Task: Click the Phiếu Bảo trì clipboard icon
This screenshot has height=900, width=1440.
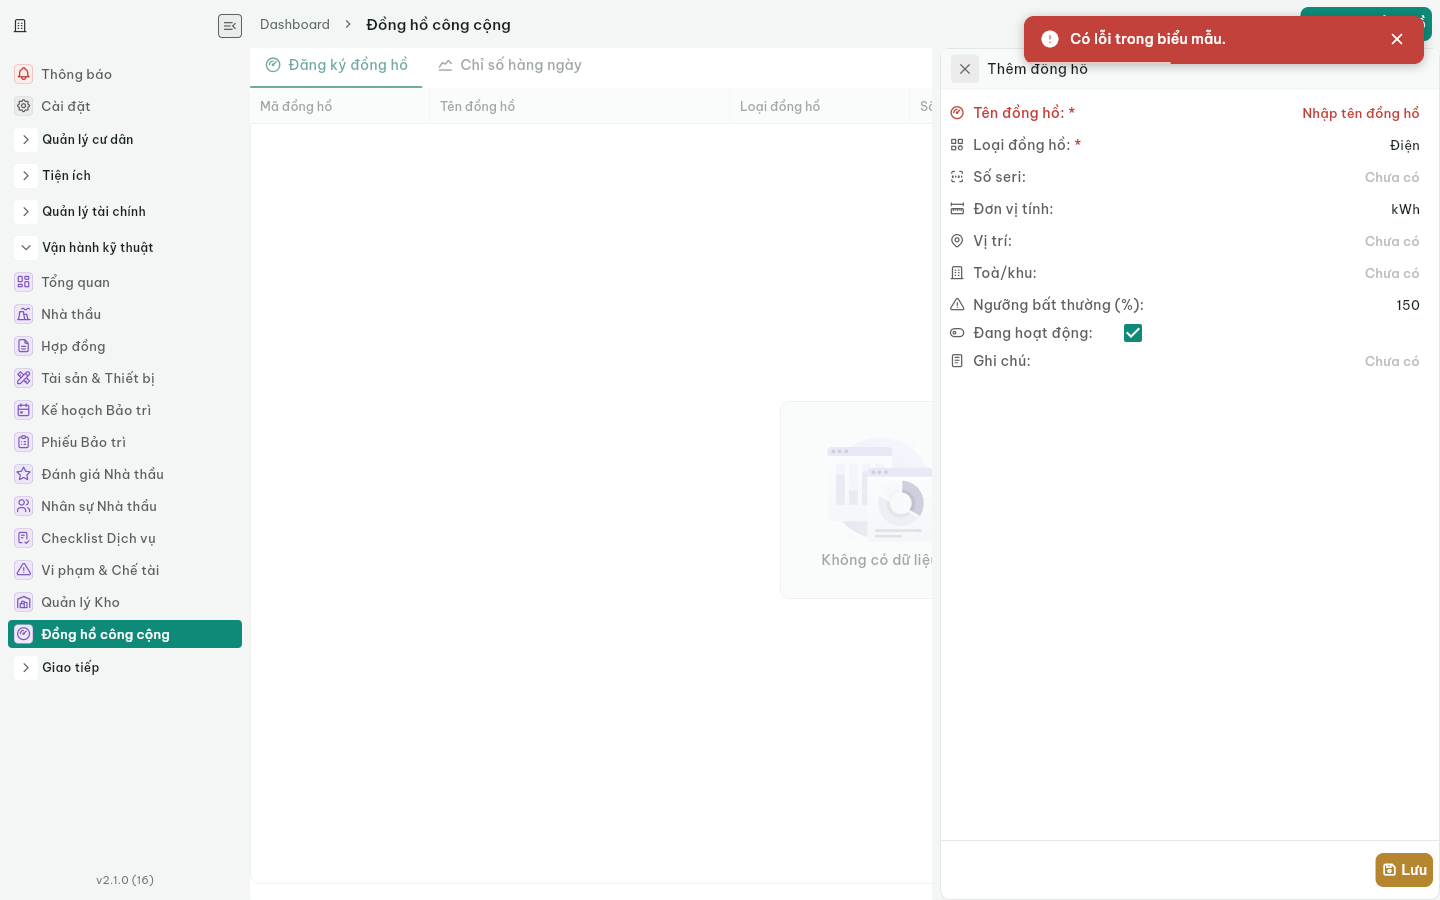Action: pyautogui.click(x=24, y=442)
